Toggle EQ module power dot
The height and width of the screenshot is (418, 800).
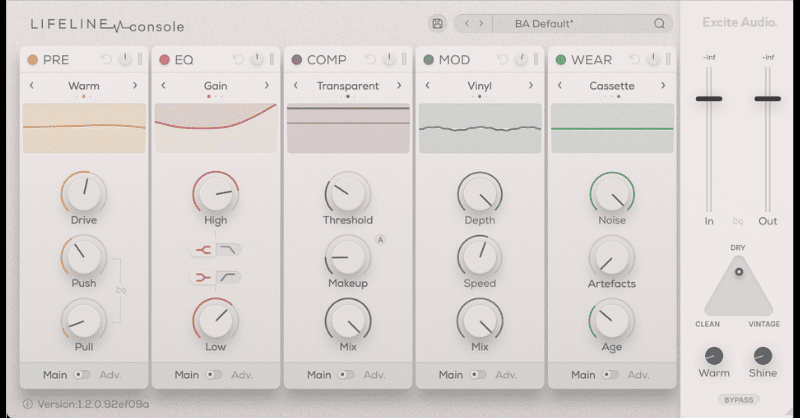(x=164, y=60)
